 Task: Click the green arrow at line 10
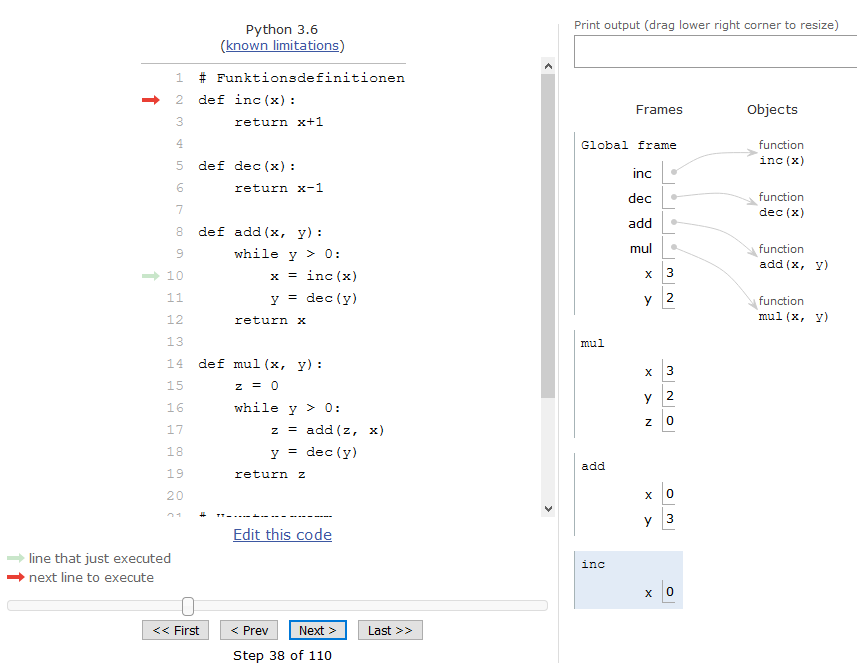(150, 276)
